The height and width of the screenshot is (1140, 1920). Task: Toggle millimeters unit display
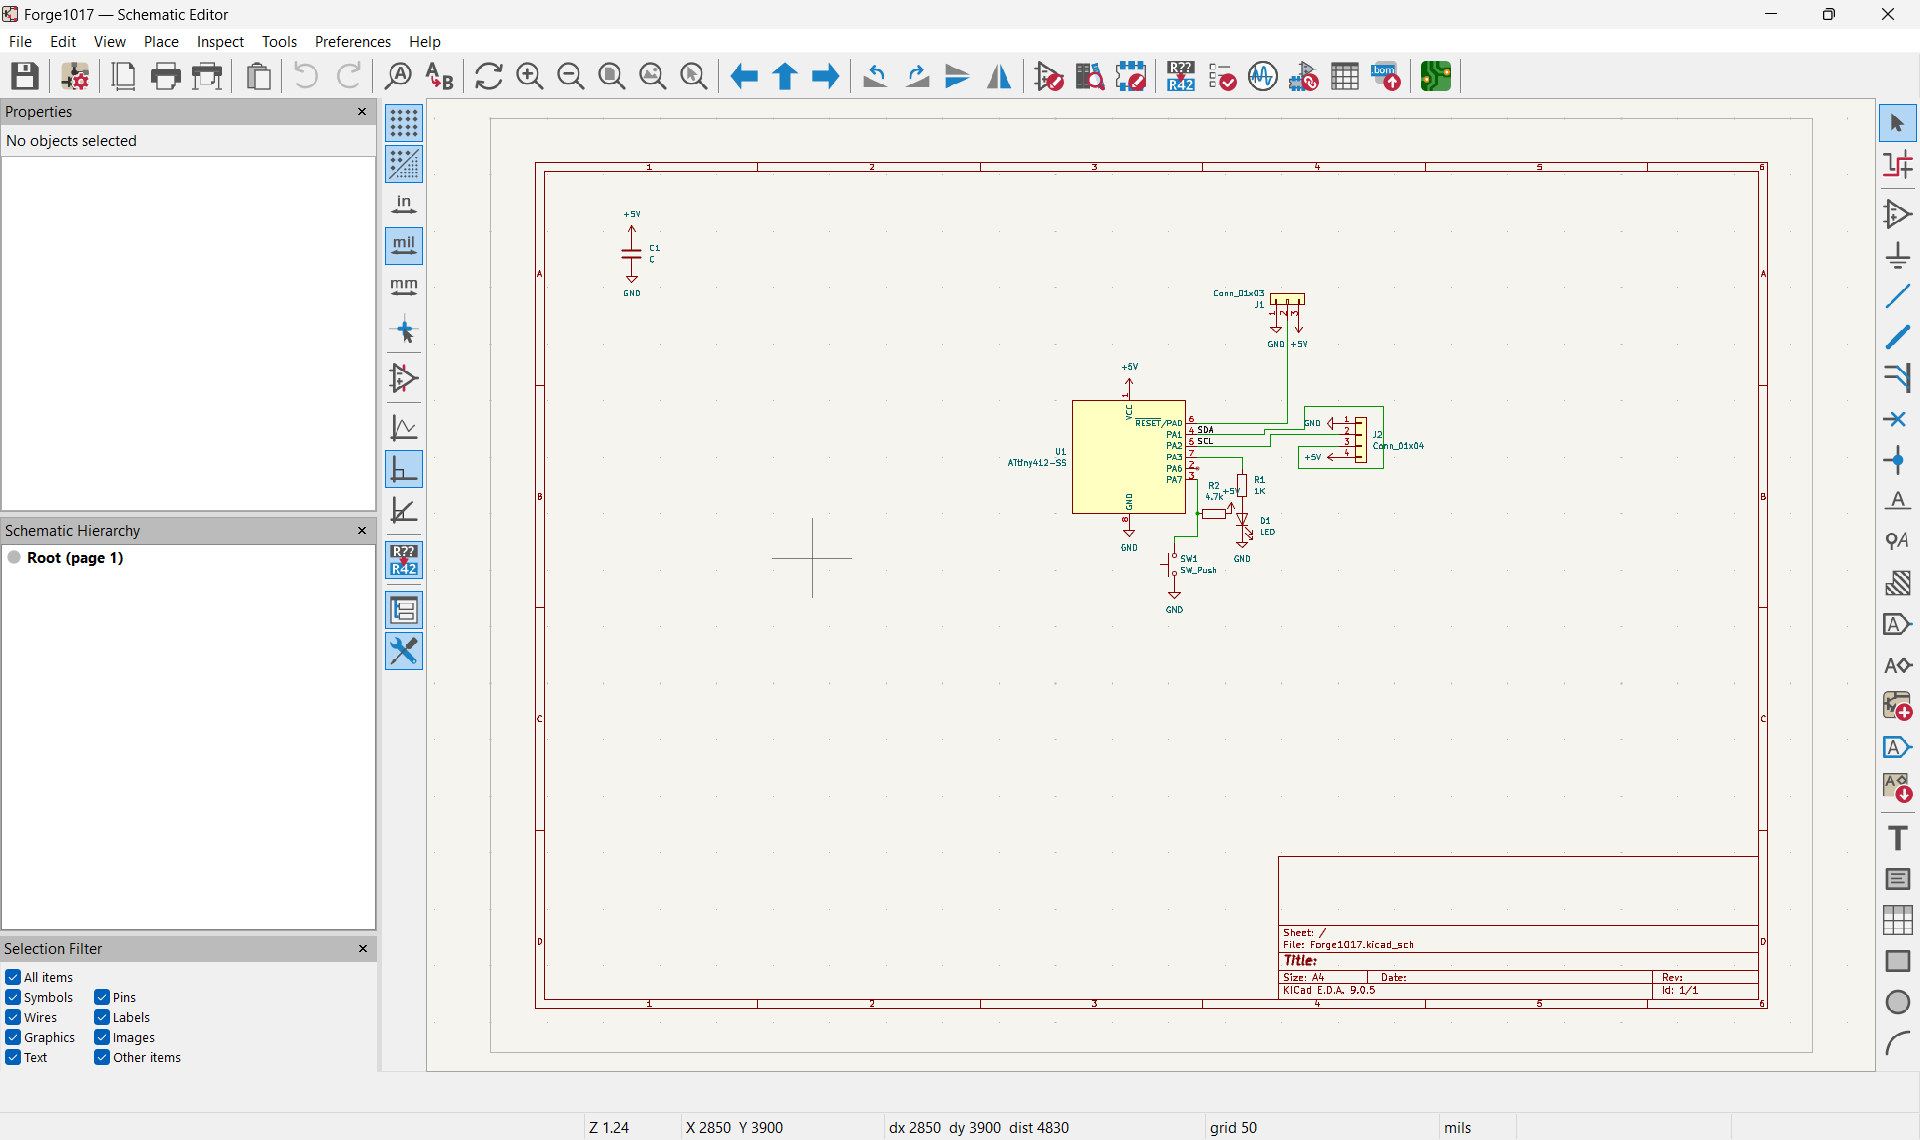tap(404, 287)
